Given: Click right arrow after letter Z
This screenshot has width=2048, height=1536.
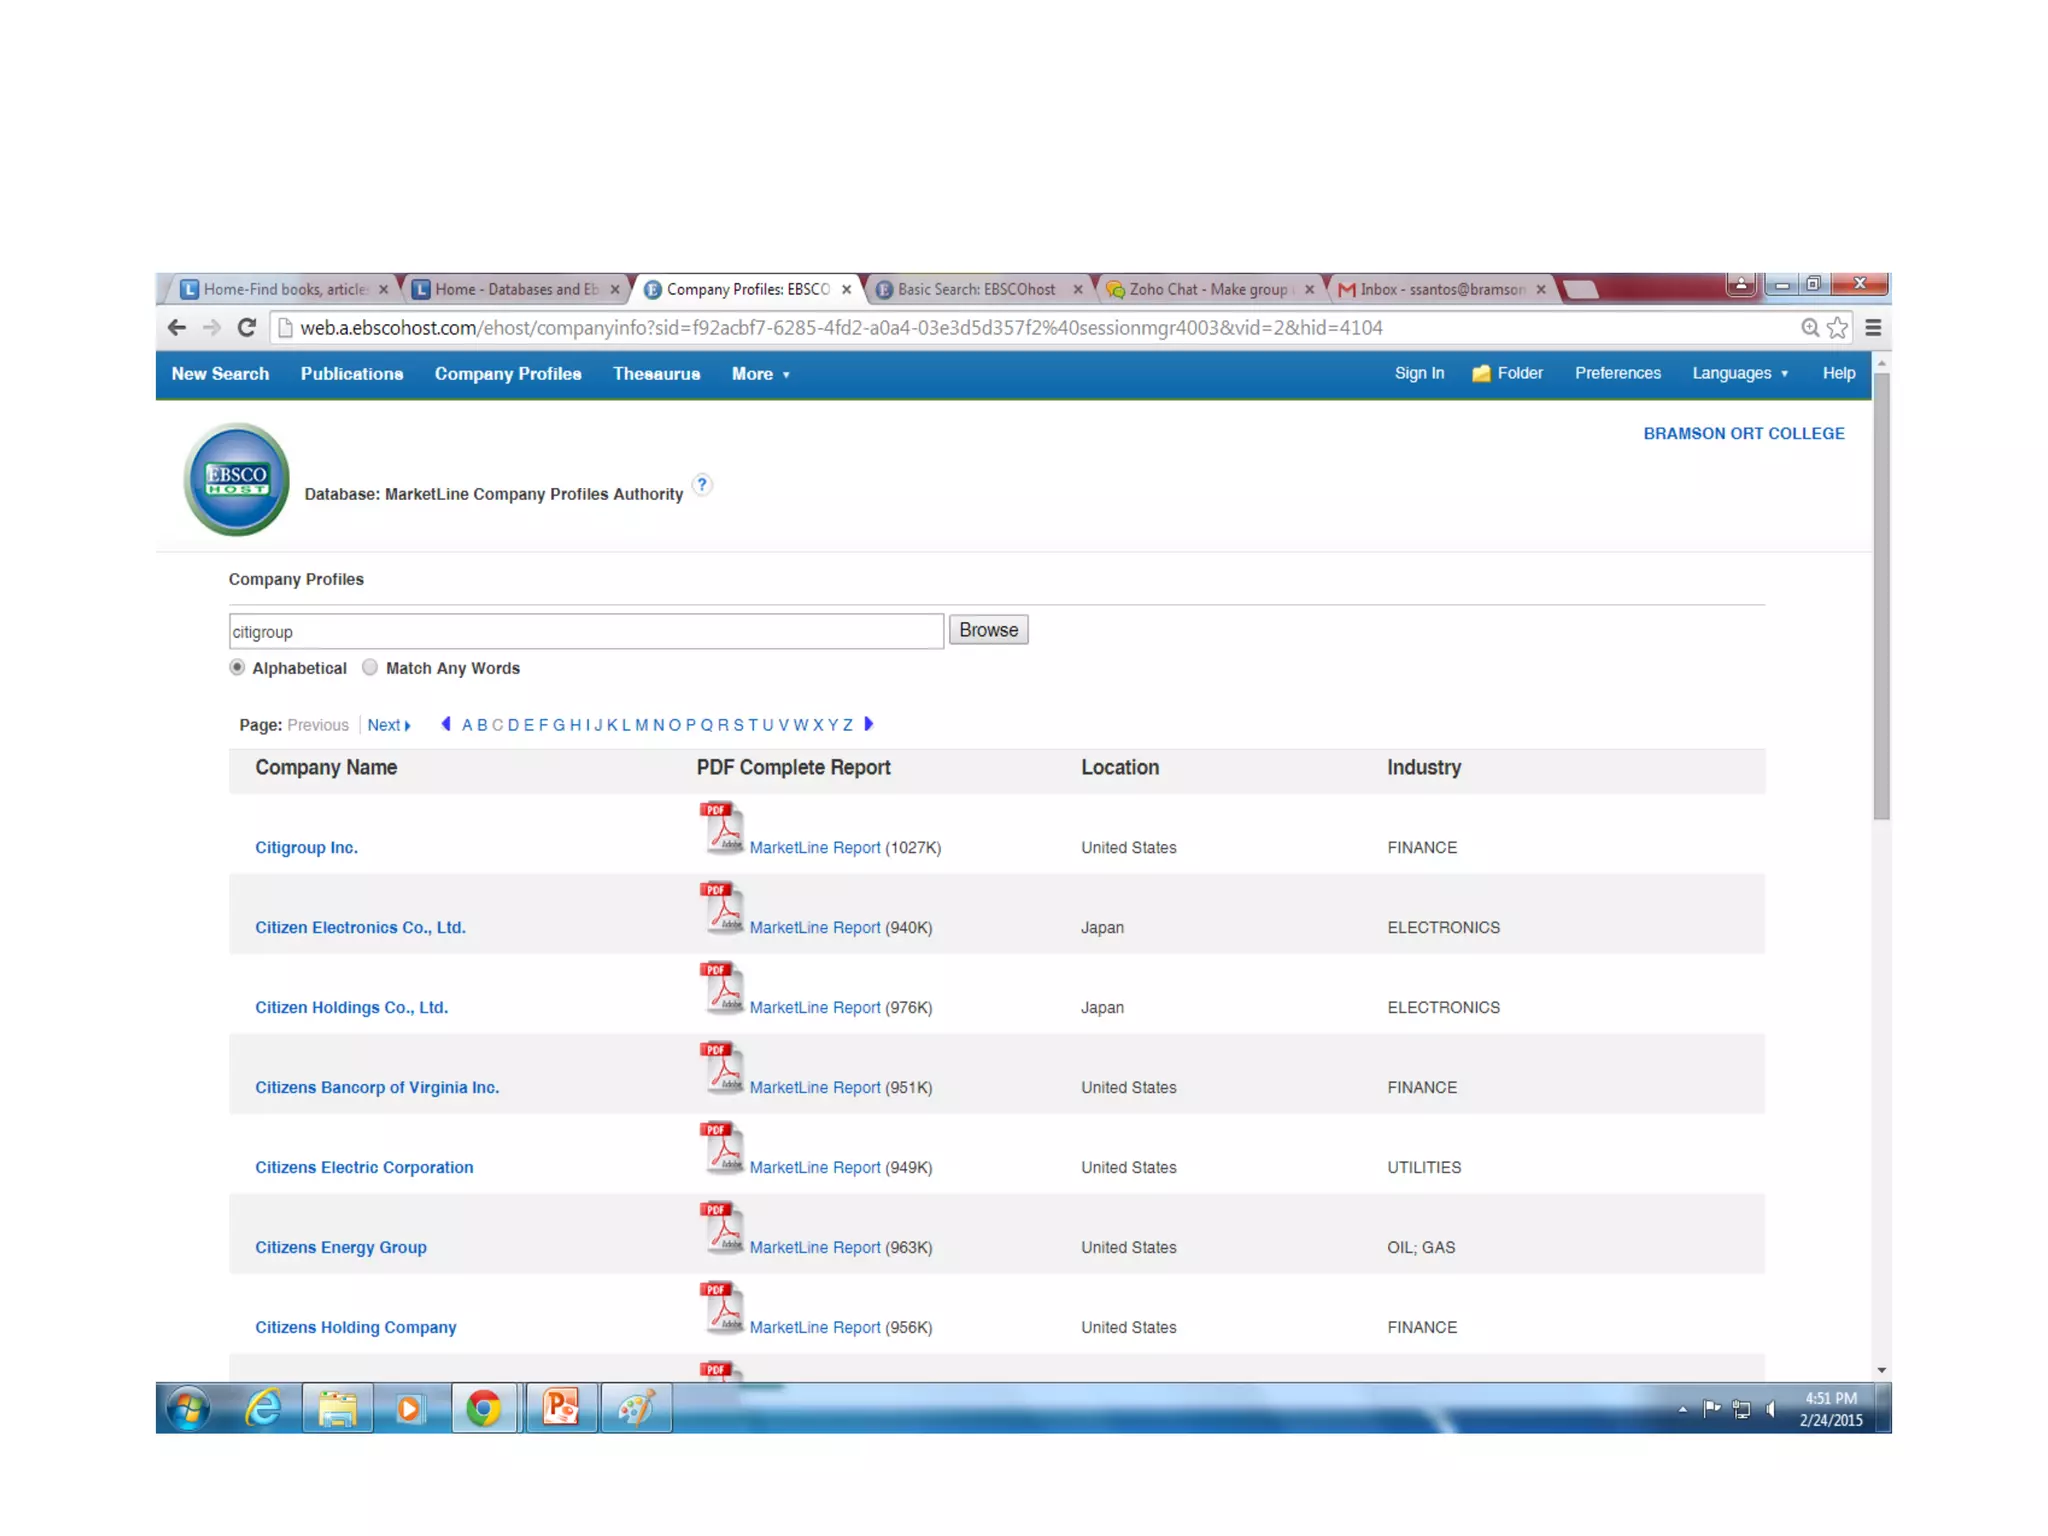Looking at the screenshot, I should pos(869,724).
